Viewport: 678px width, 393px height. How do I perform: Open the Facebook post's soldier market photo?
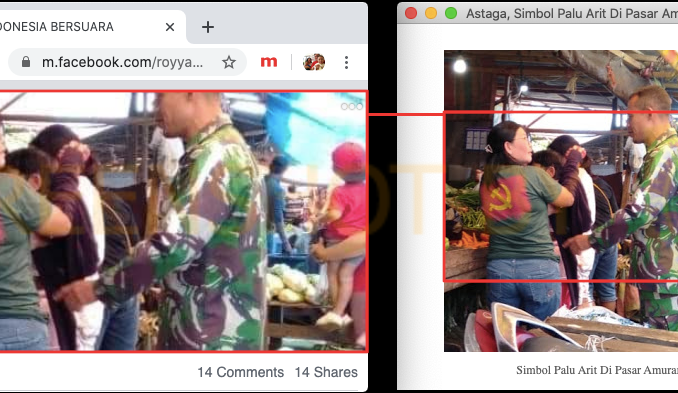pyautogui.click(x=183, y=221)
